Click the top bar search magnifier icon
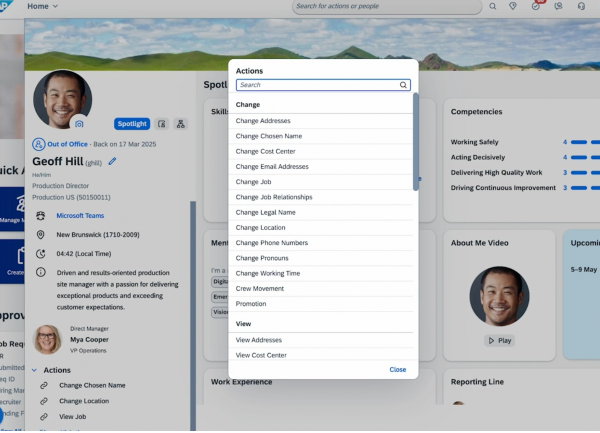600x433 pixels. pyautogui.click(x=492, y=6)
